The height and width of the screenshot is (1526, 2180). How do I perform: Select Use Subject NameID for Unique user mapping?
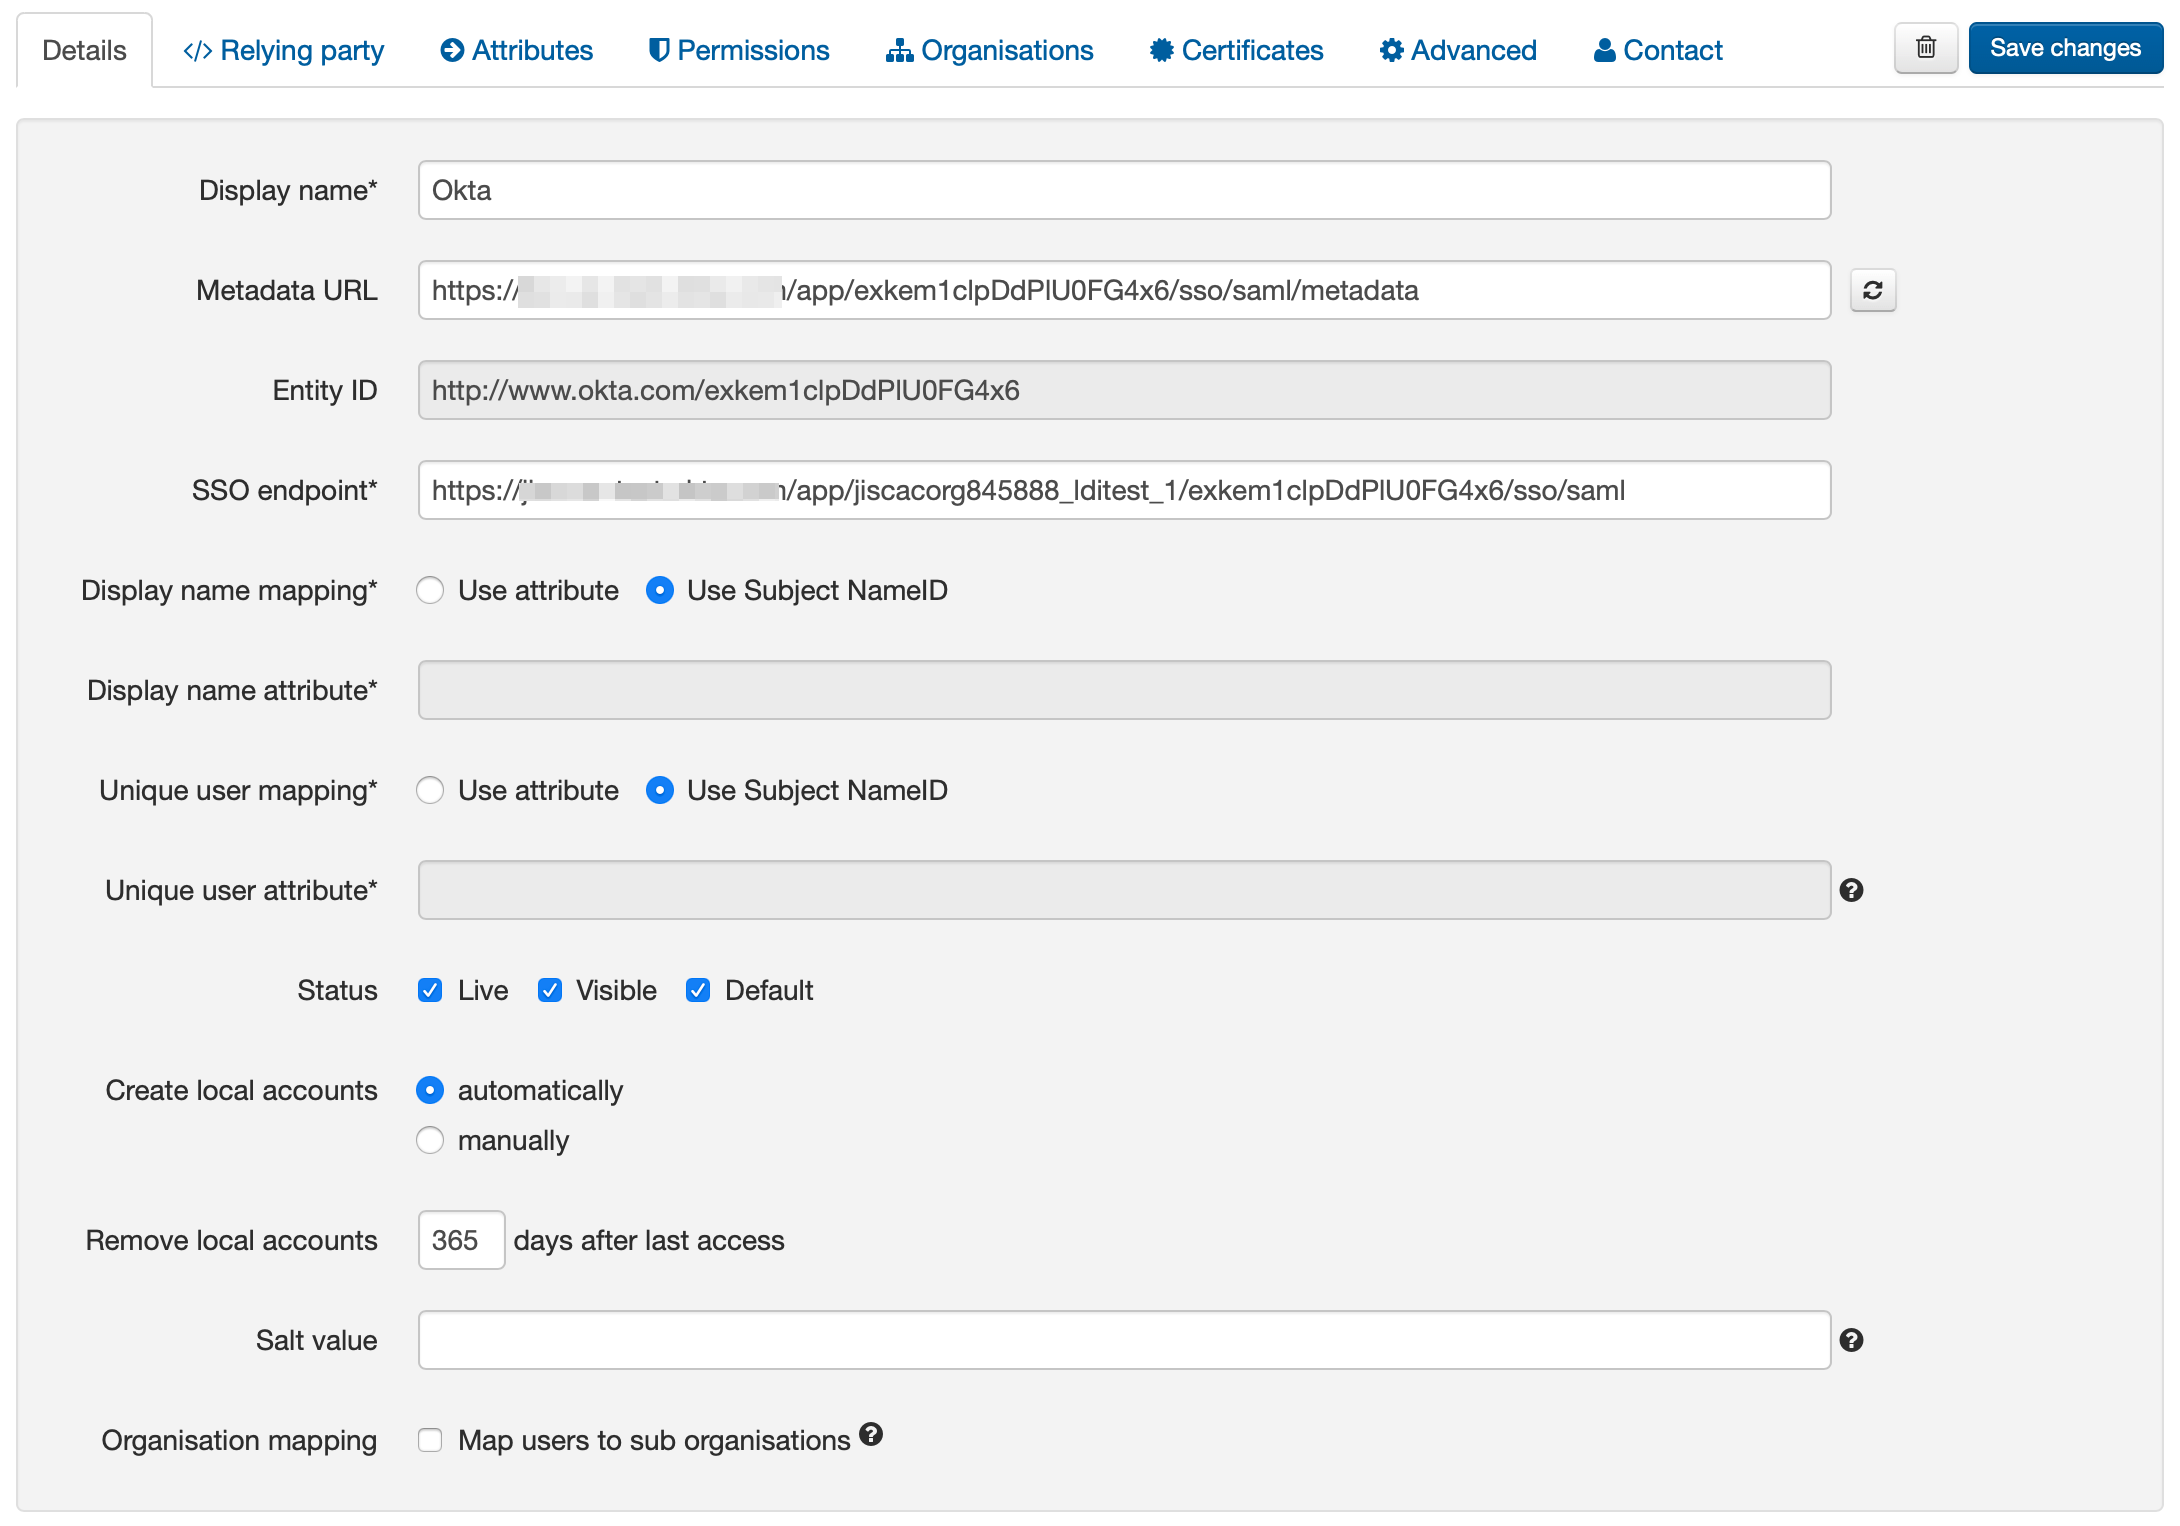[660, 790]
